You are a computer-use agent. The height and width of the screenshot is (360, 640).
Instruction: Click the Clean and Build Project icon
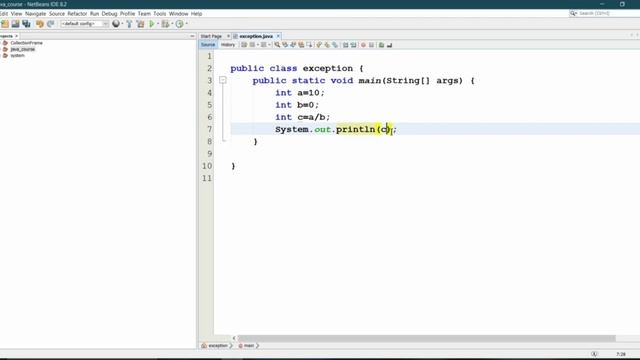click(x=140, y=24)
